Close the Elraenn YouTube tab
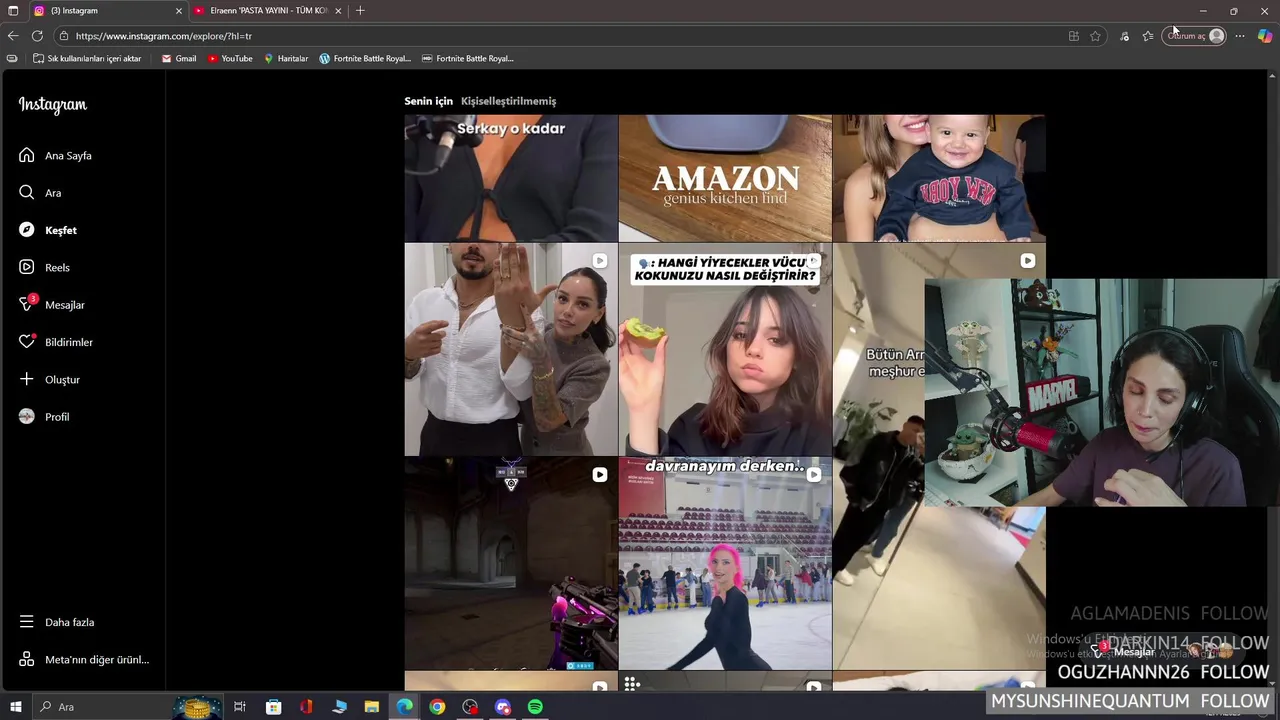The width and height of the screenshot is (1280, 720). 338,11
